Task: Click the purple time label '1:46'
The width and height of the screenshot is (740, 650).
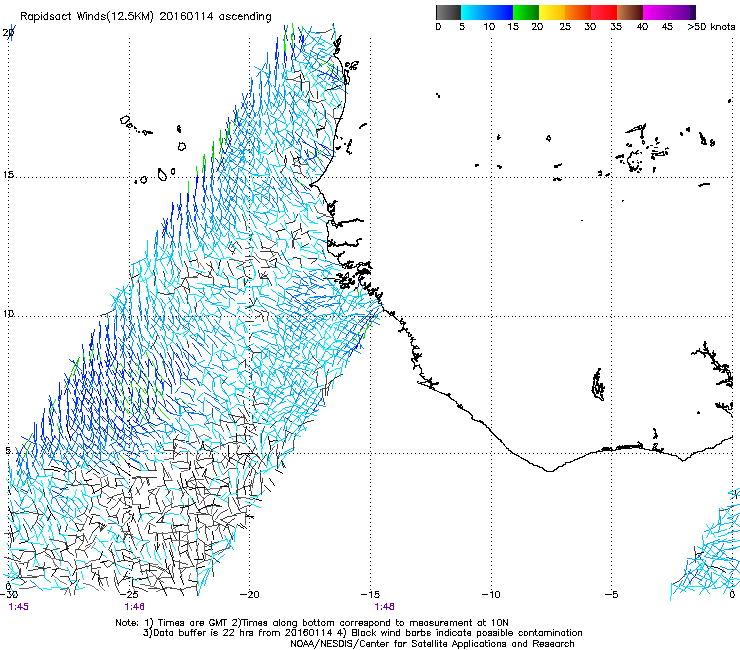Action: 135,607
